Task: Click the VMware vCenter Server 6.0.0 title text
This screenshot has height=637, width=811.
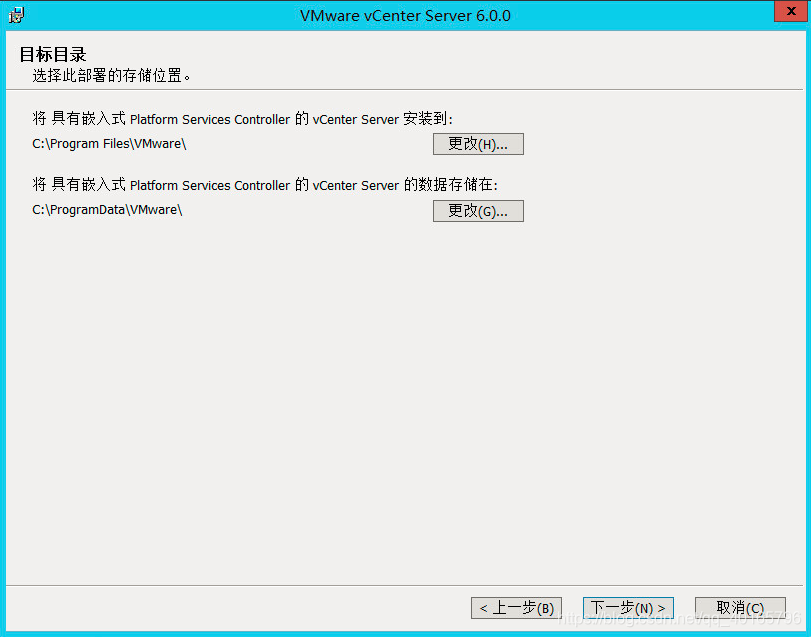Action: [405, 16]
